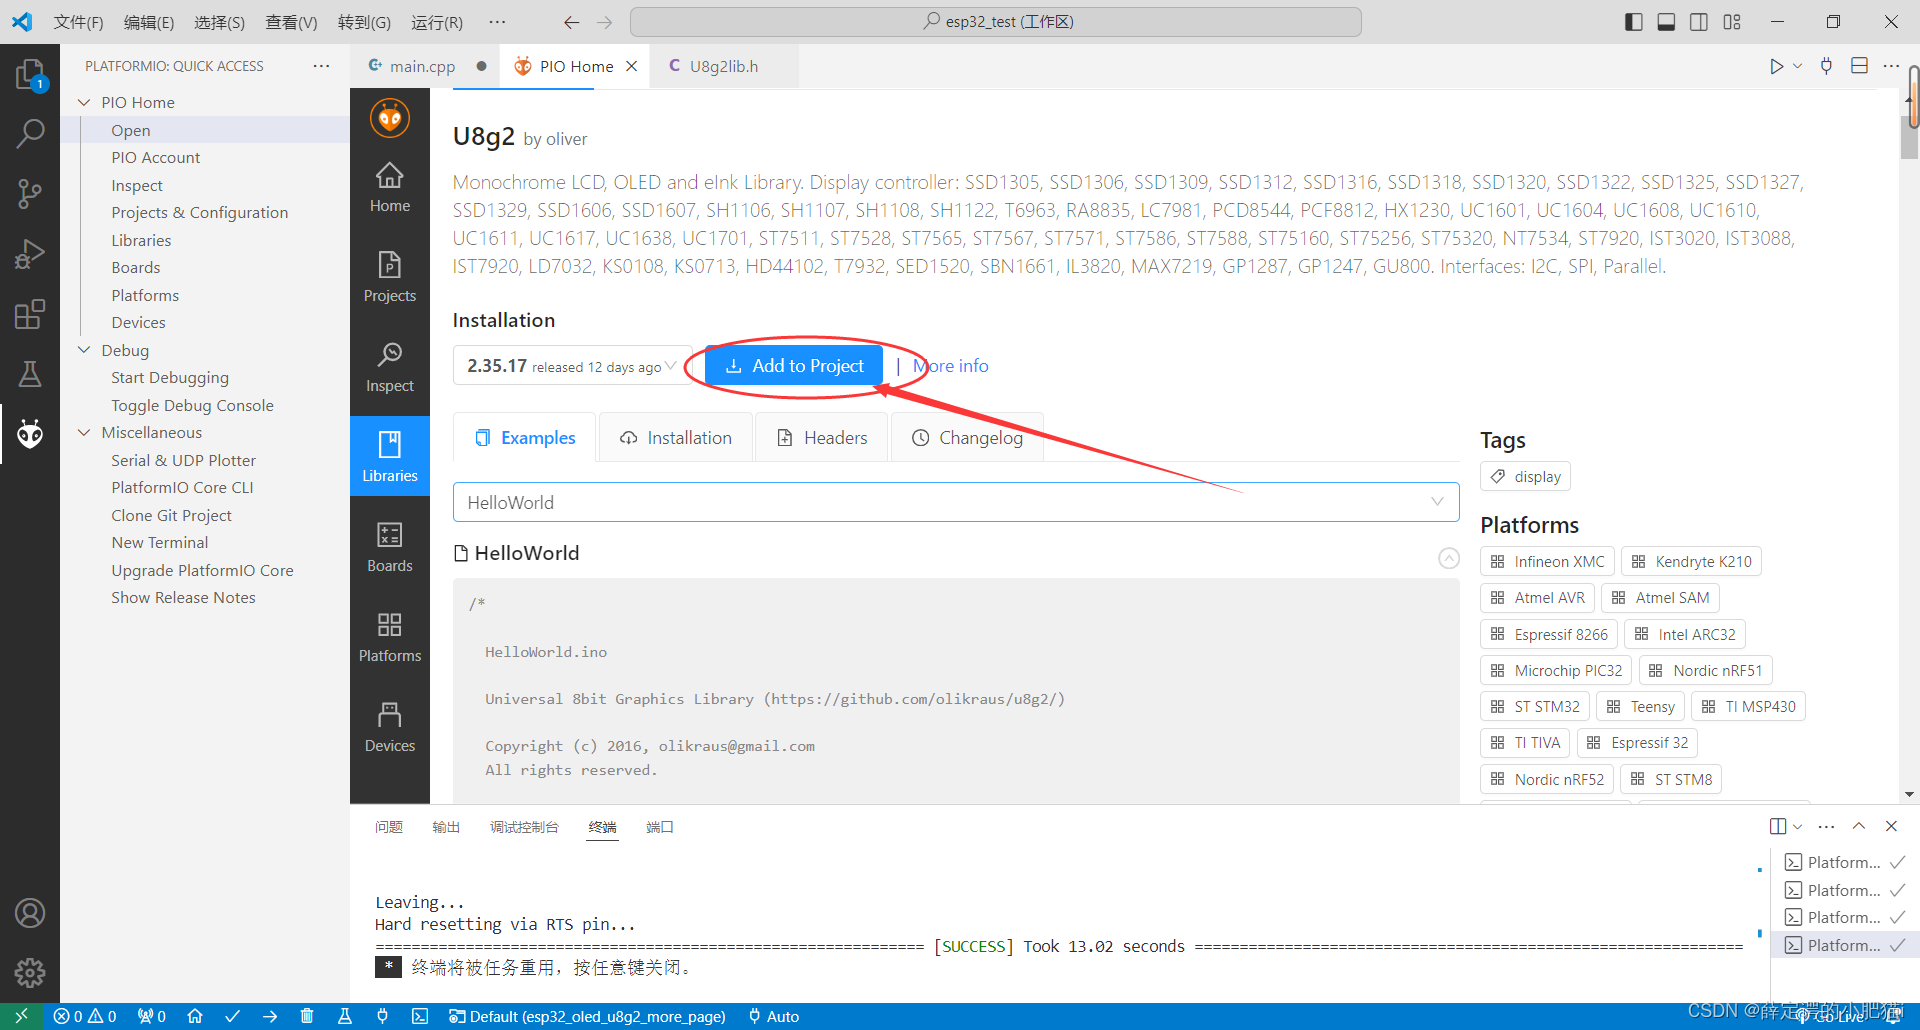
Task: Open Platforms in the PIO Home sidebar
Action: [x=390, y=637]
